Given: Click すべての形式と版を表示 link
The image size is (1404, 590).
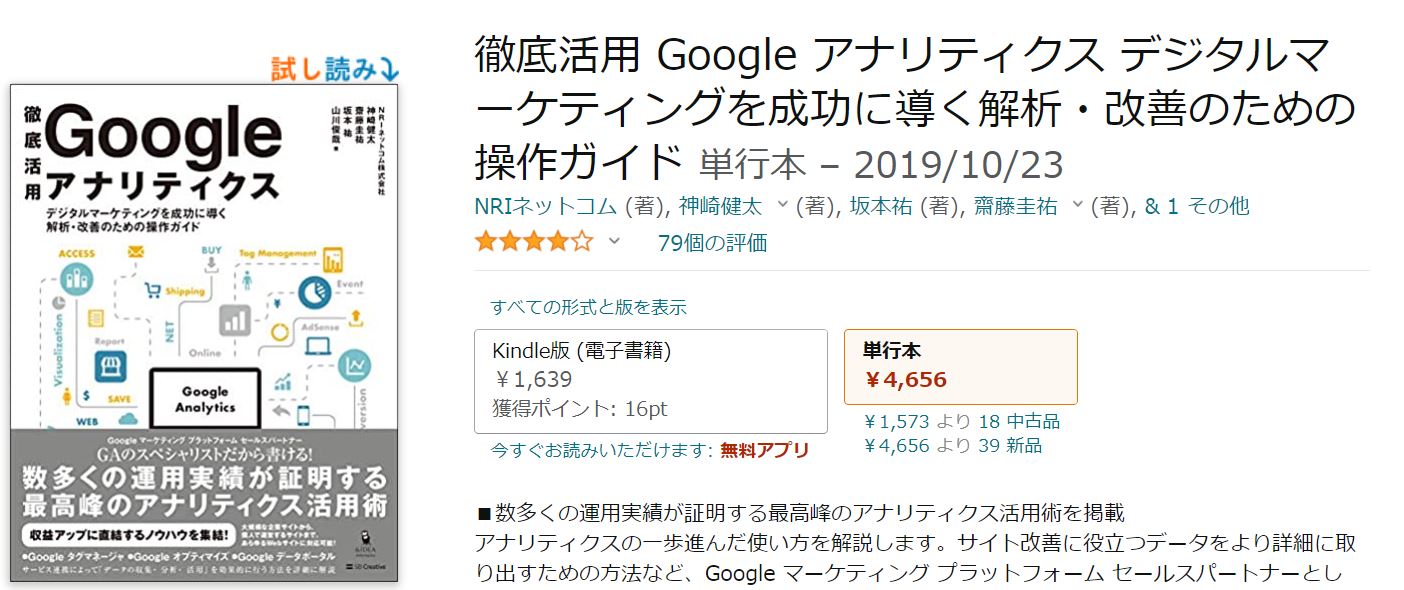Looking at the screenshot, I should point(588,307).
